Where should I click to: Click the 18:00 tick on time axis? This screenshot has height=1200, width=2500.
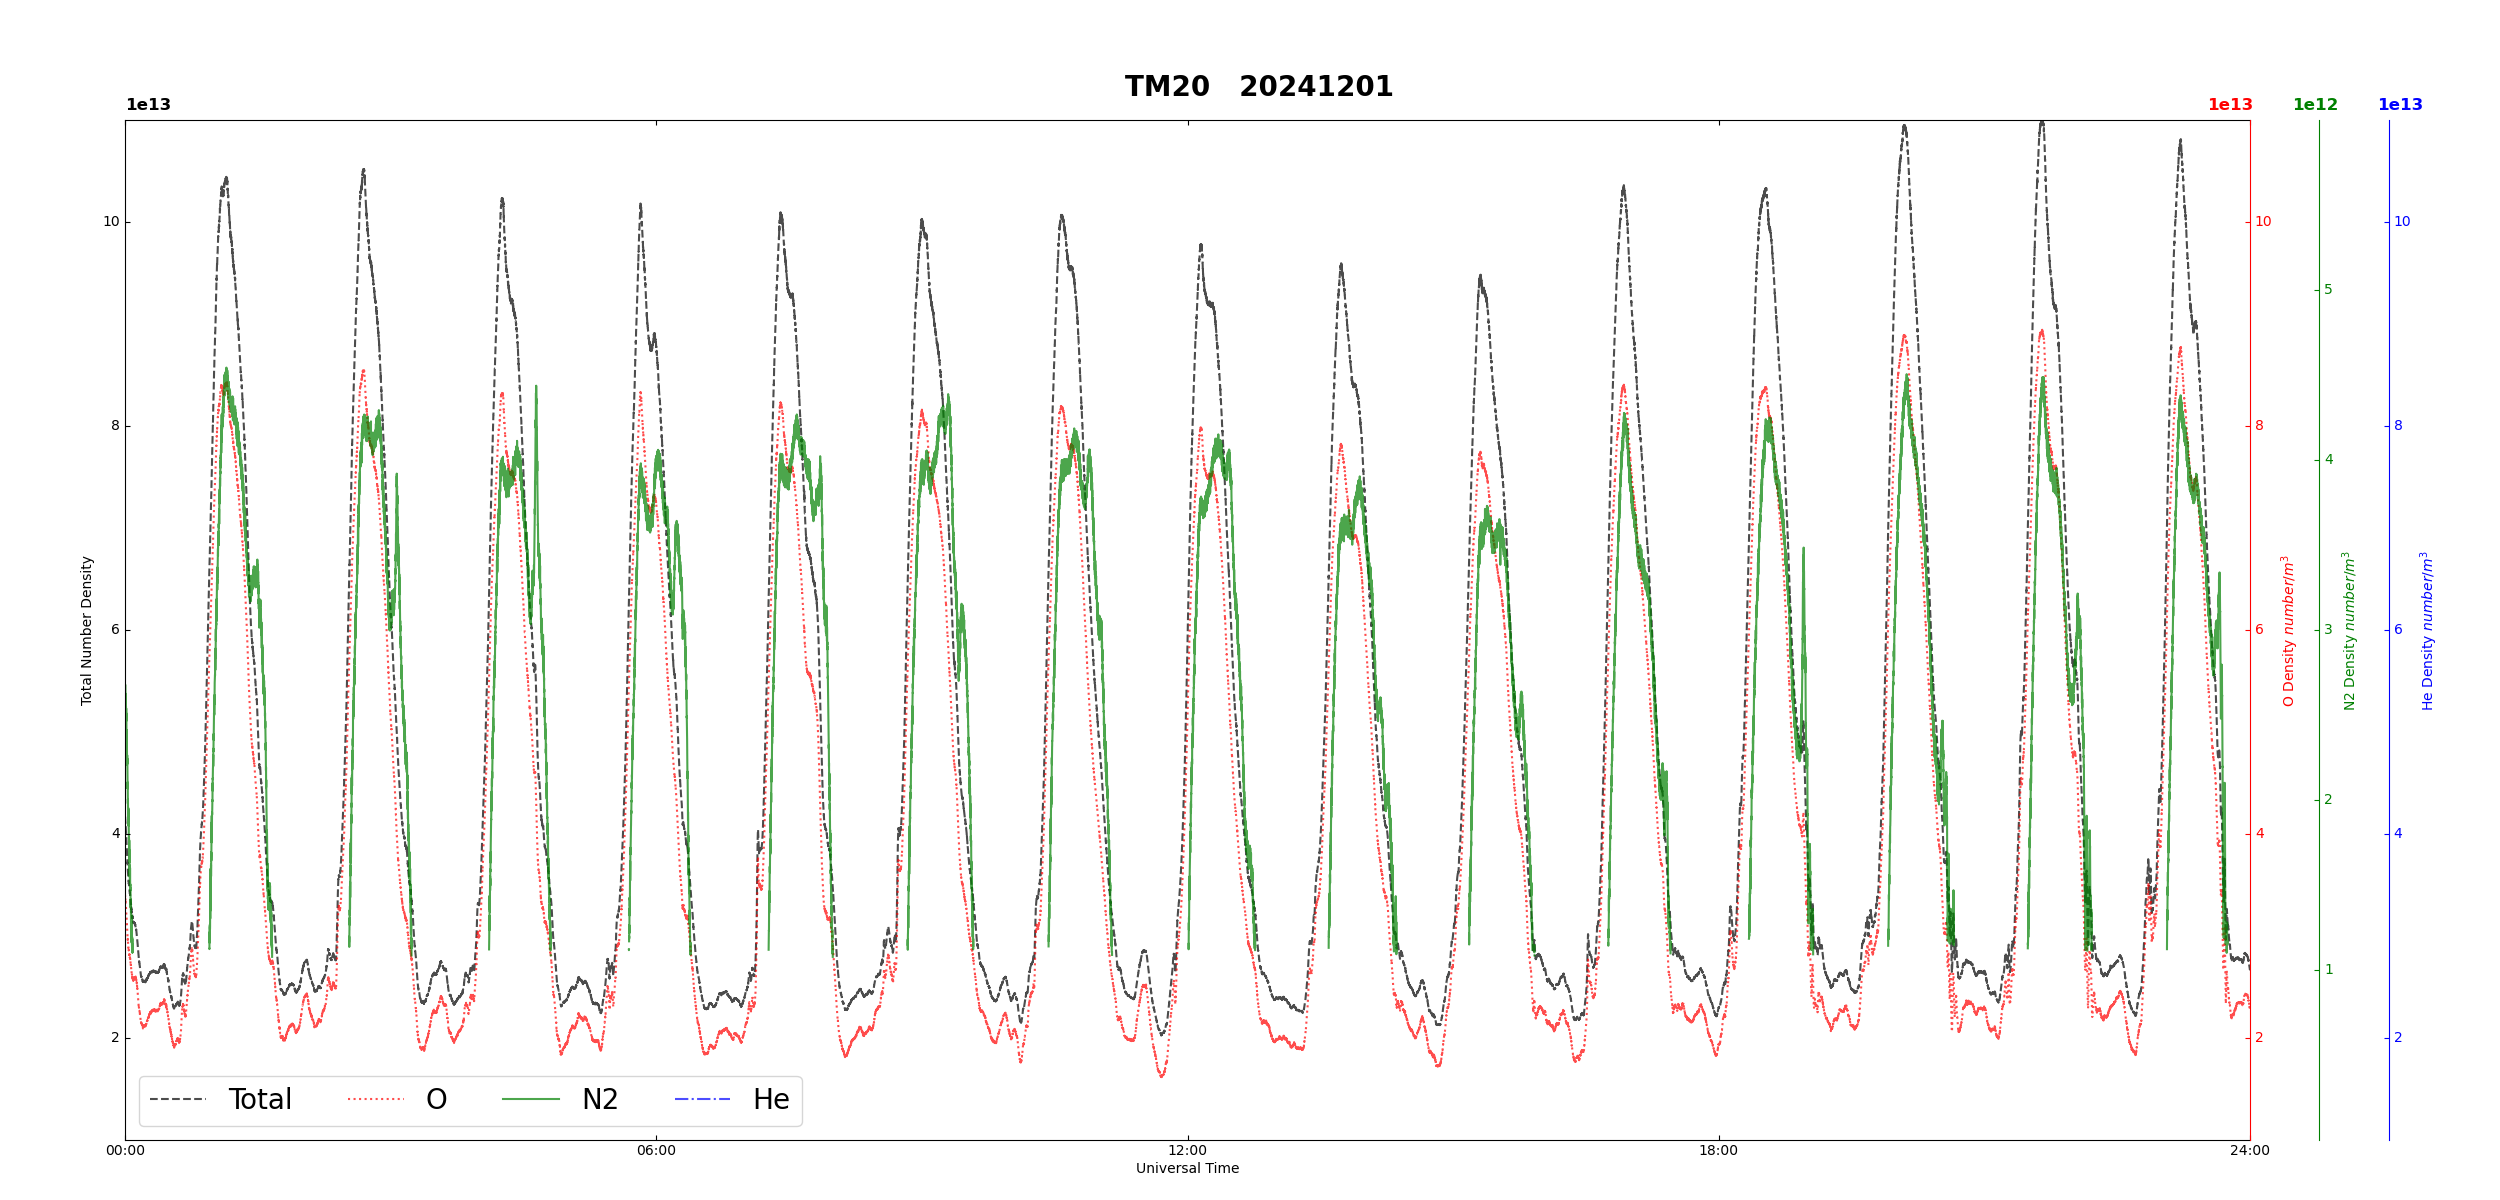1719,1150
